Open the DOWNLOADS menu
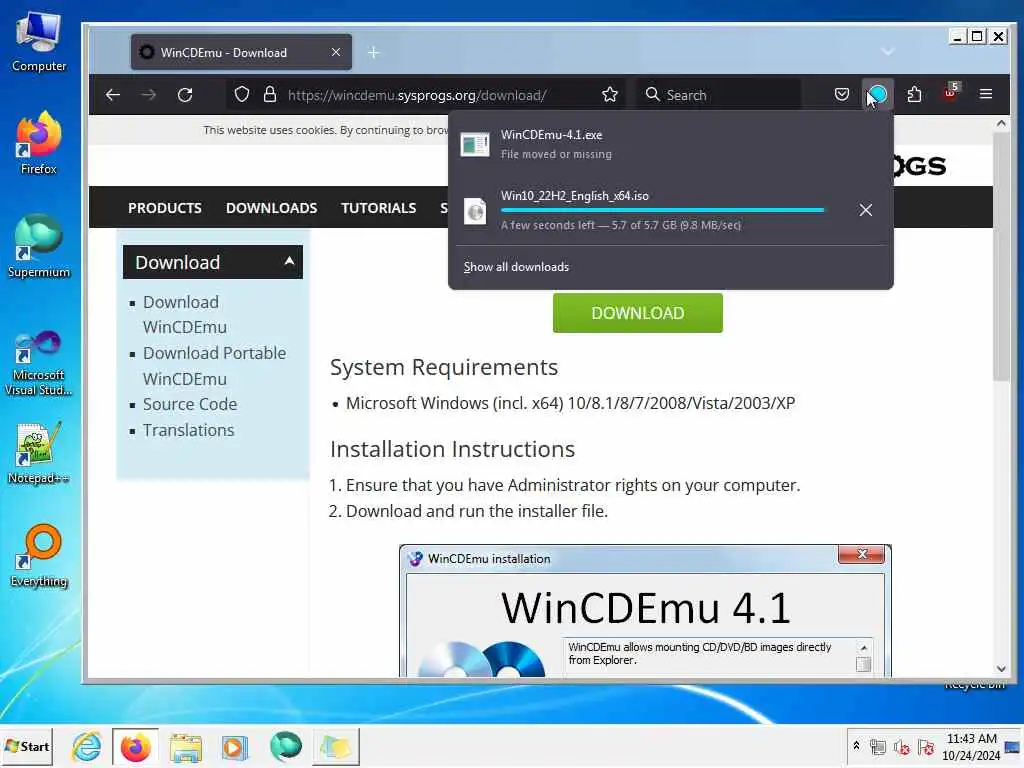Image resolution: width=1024 pixels, height=768 pixels. 271,208
